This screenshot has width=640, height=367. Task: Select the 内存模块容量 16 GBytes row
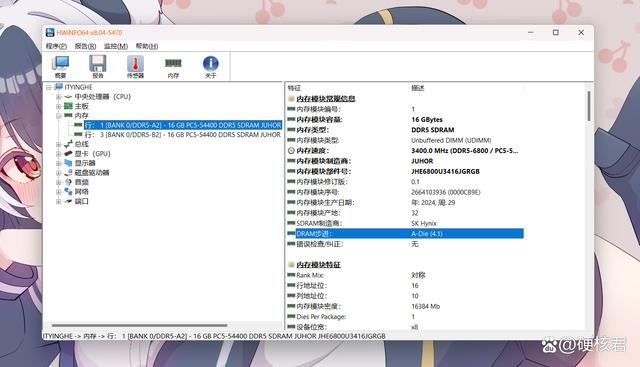pyautogui.click(x=405, y=120)
